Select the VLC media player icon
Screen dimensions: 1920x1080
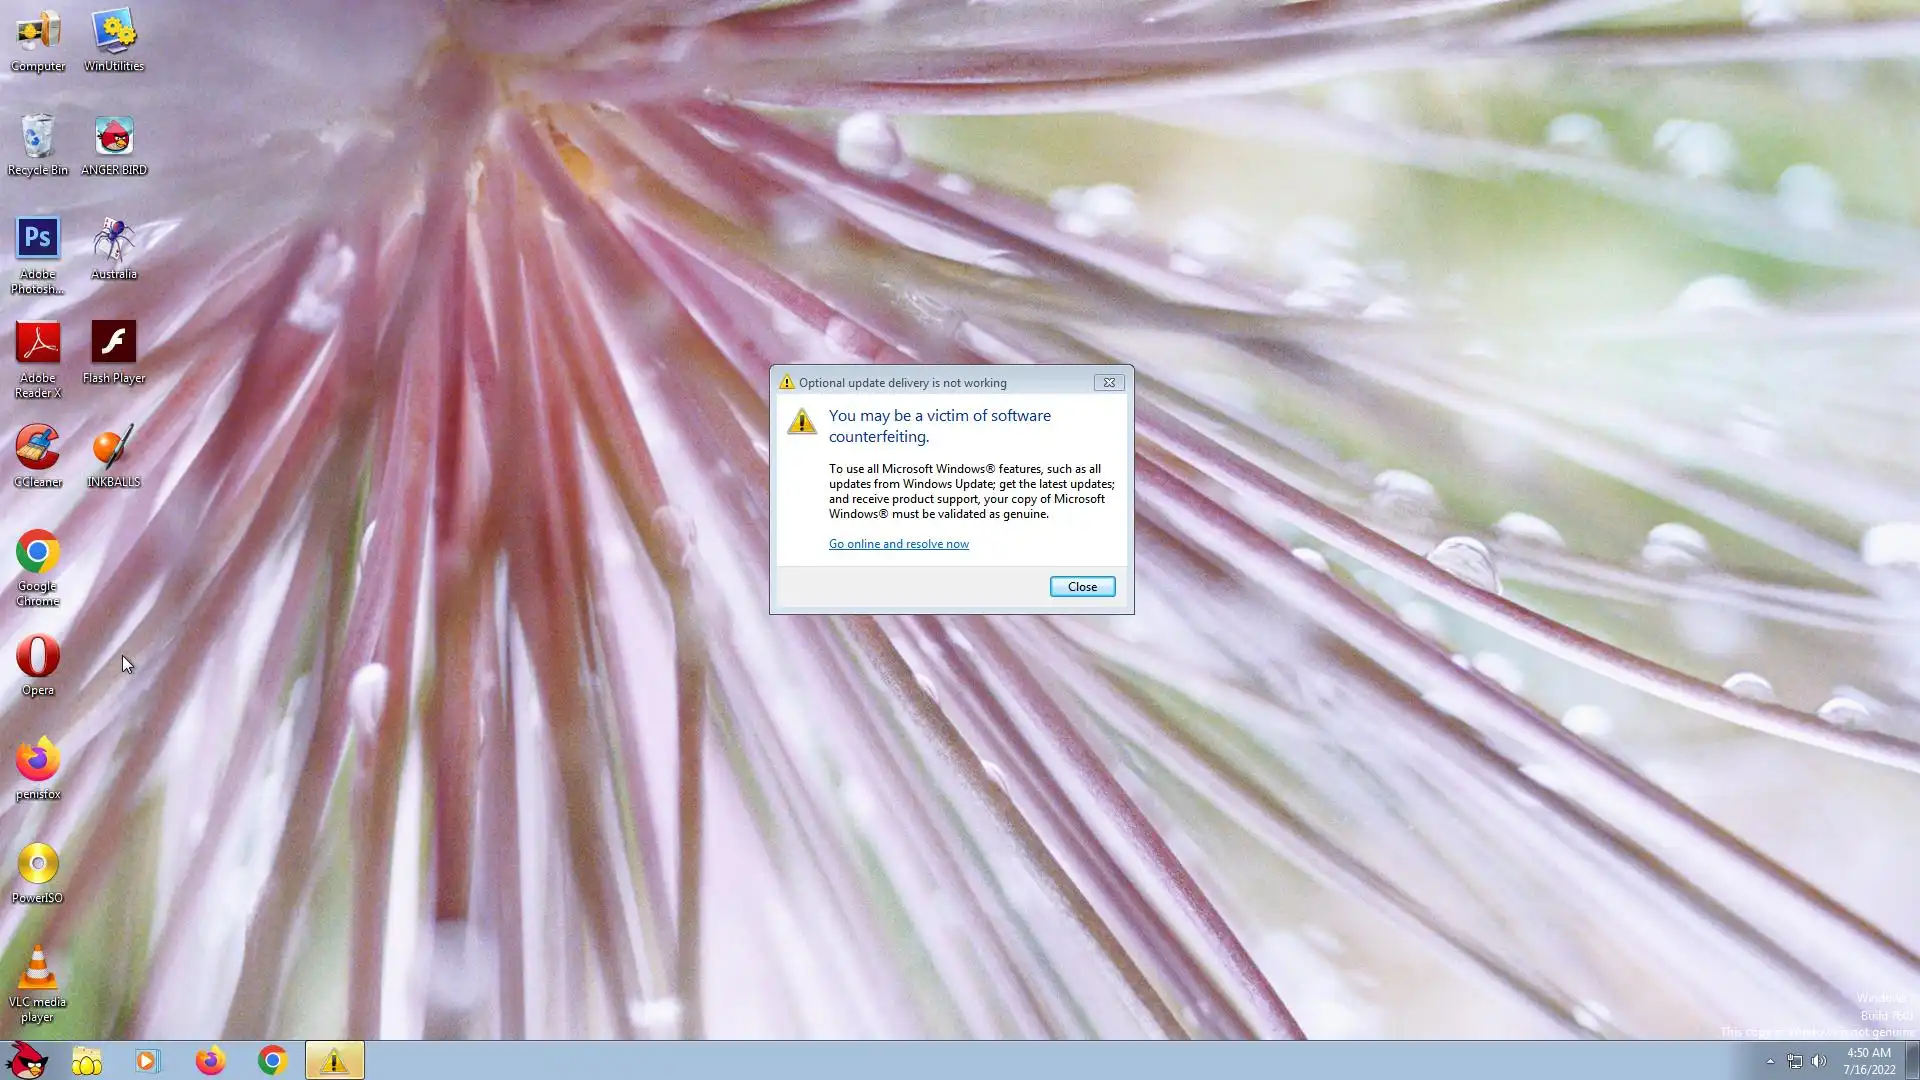pyautogui.click(x=37, y=969)
